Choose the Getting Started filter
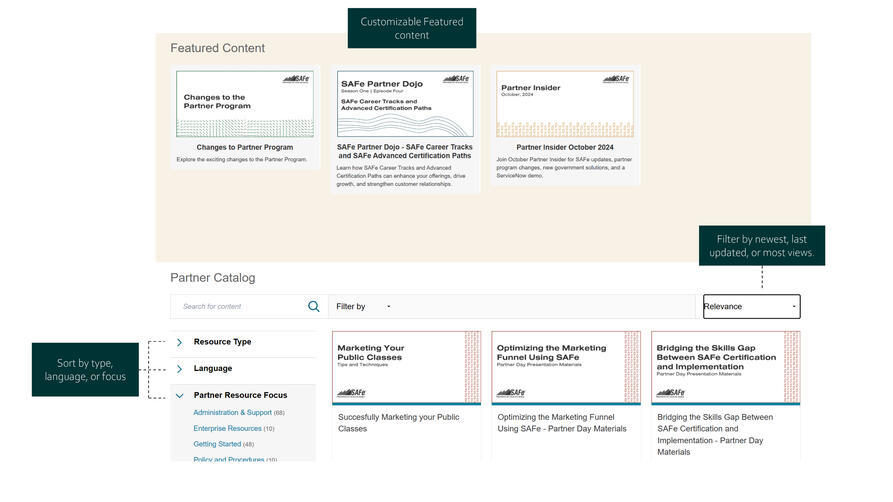The height and width of the screenshot is (502, 893). click(217, 445)
